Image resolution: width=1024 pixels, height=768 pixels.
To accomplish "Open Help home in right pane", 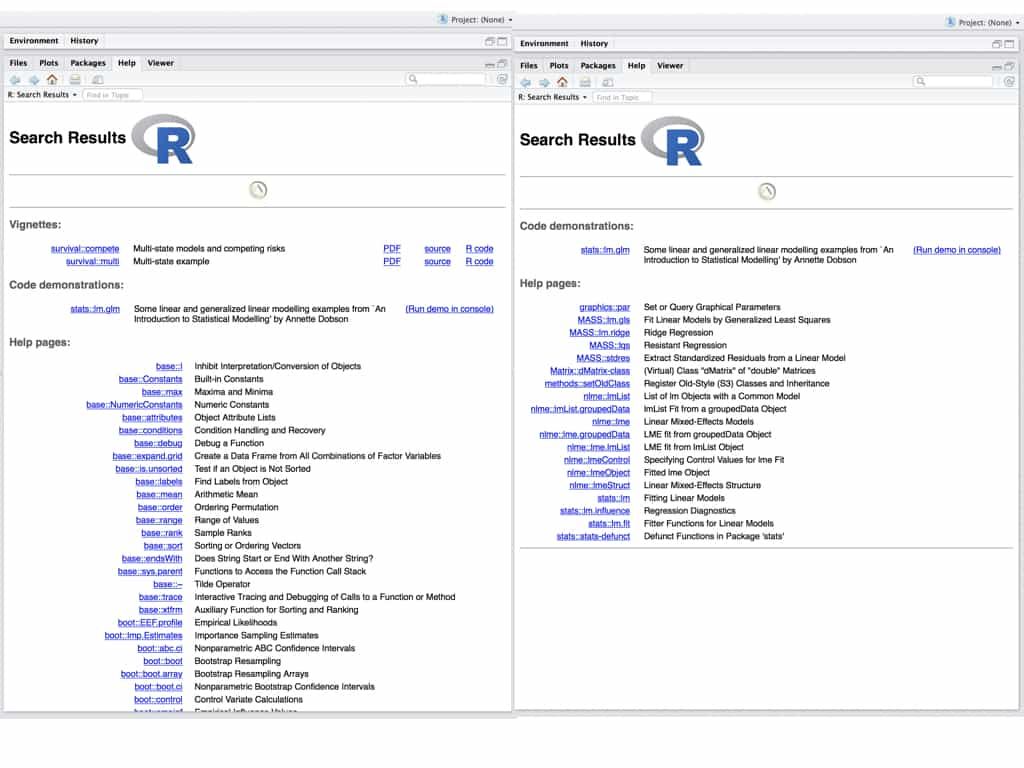I will [562, 82].
